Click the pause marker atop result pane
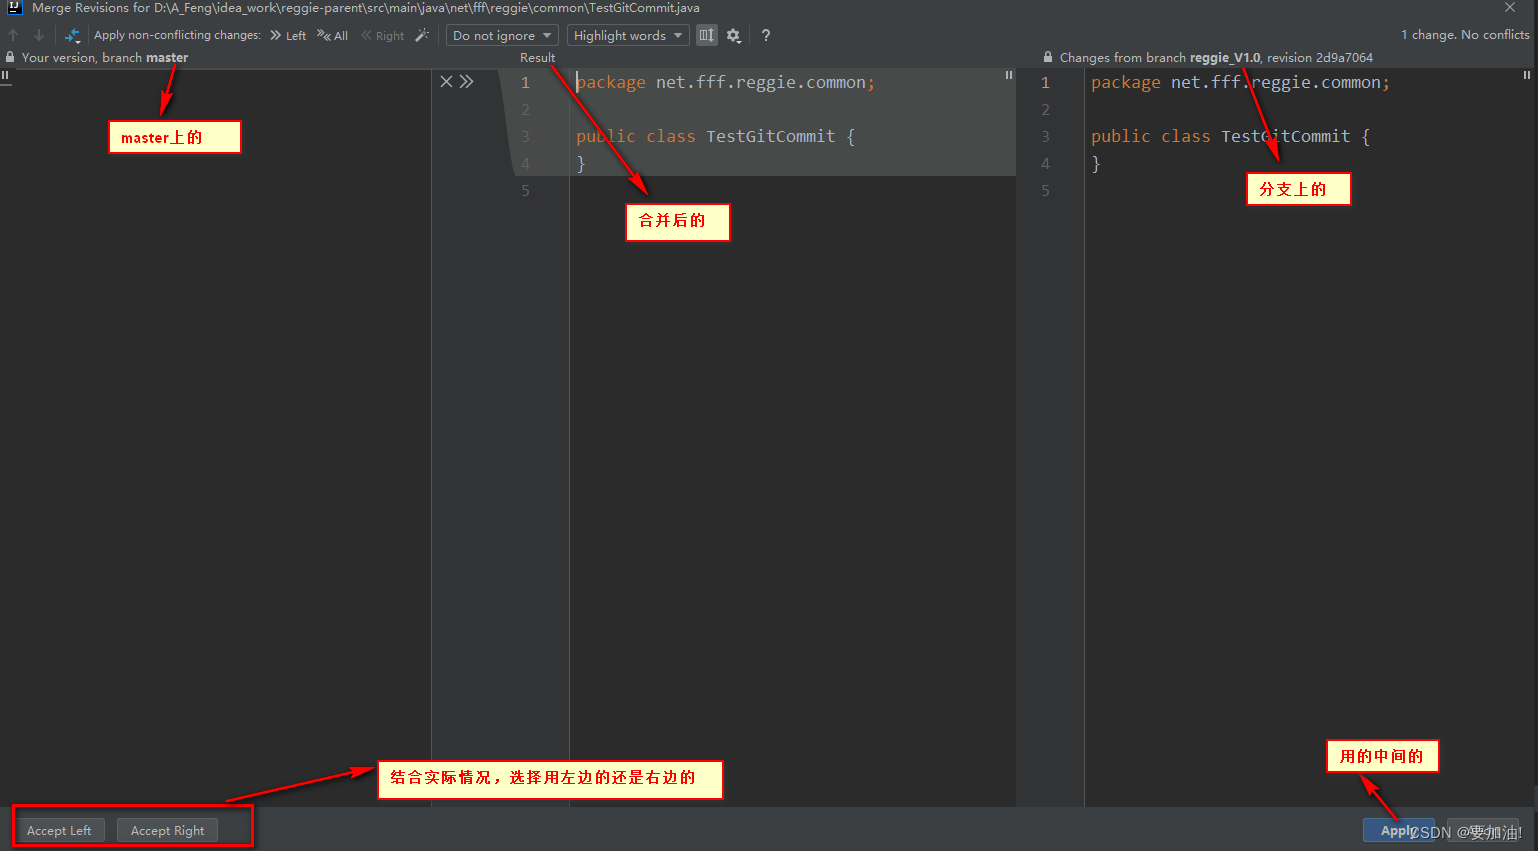This screenshot has width=1538, height=851. 1009,75
